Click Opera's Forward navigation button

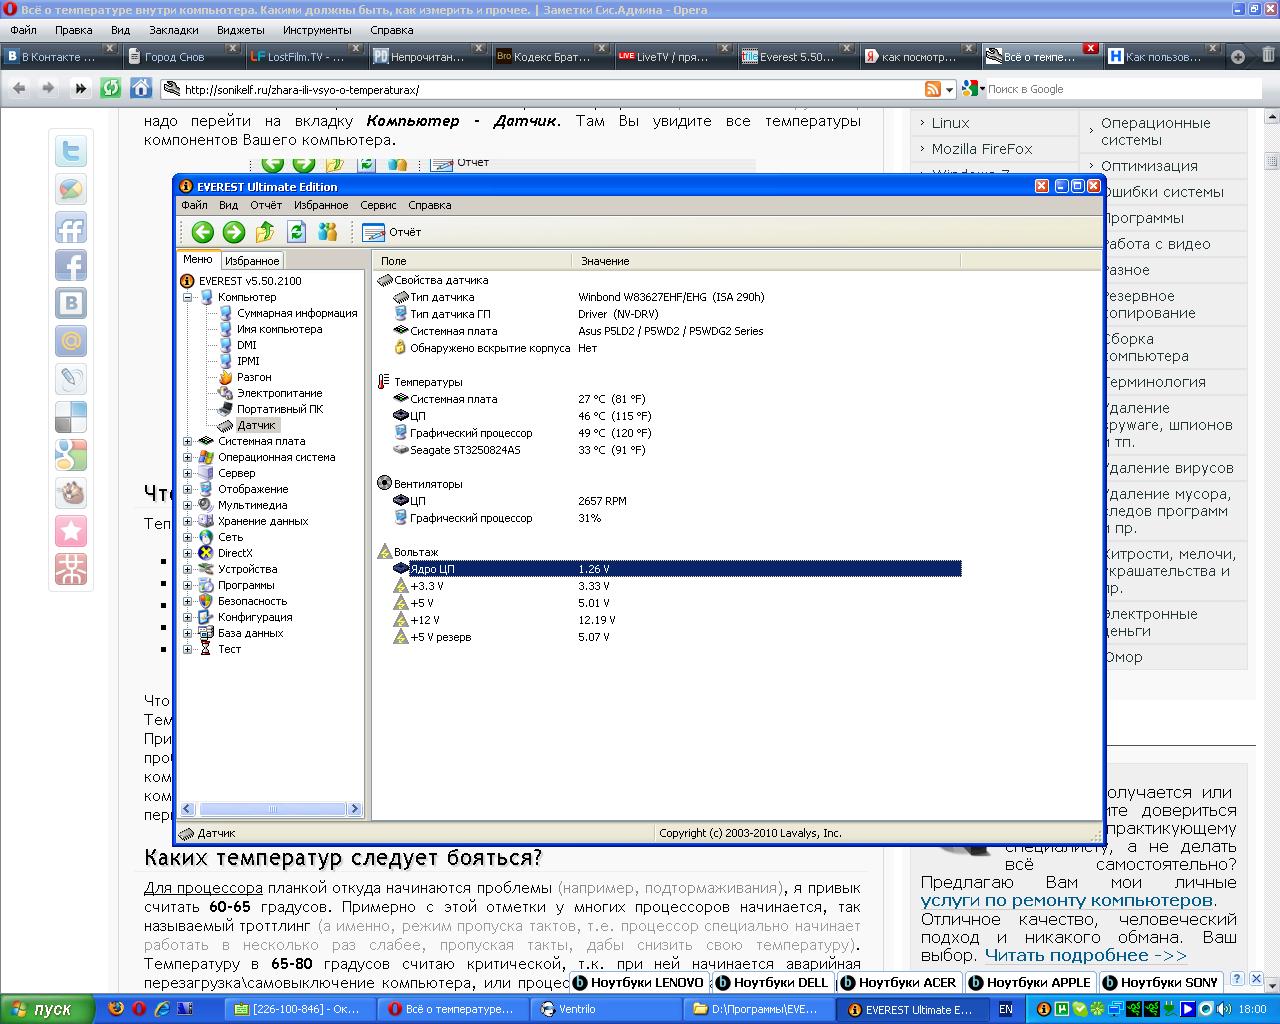48,89
